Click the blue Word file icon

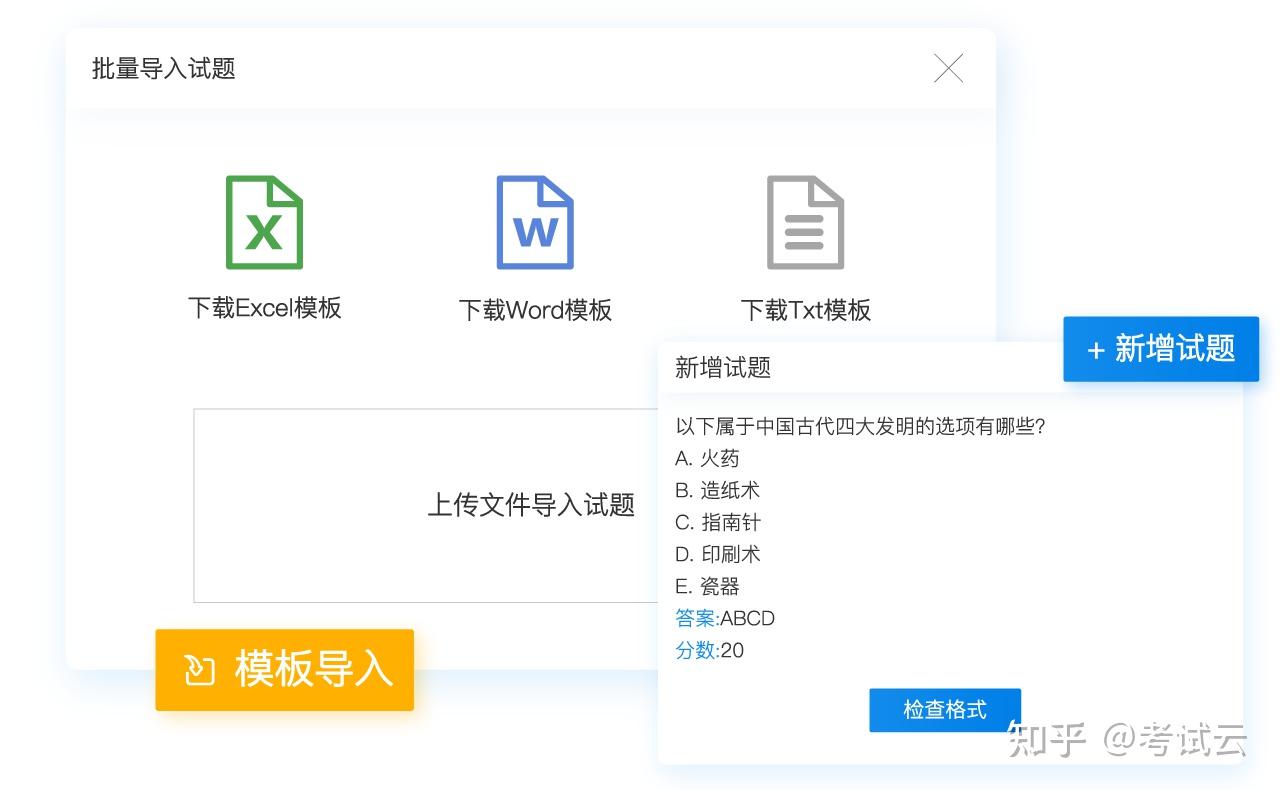tap(535, 222)
